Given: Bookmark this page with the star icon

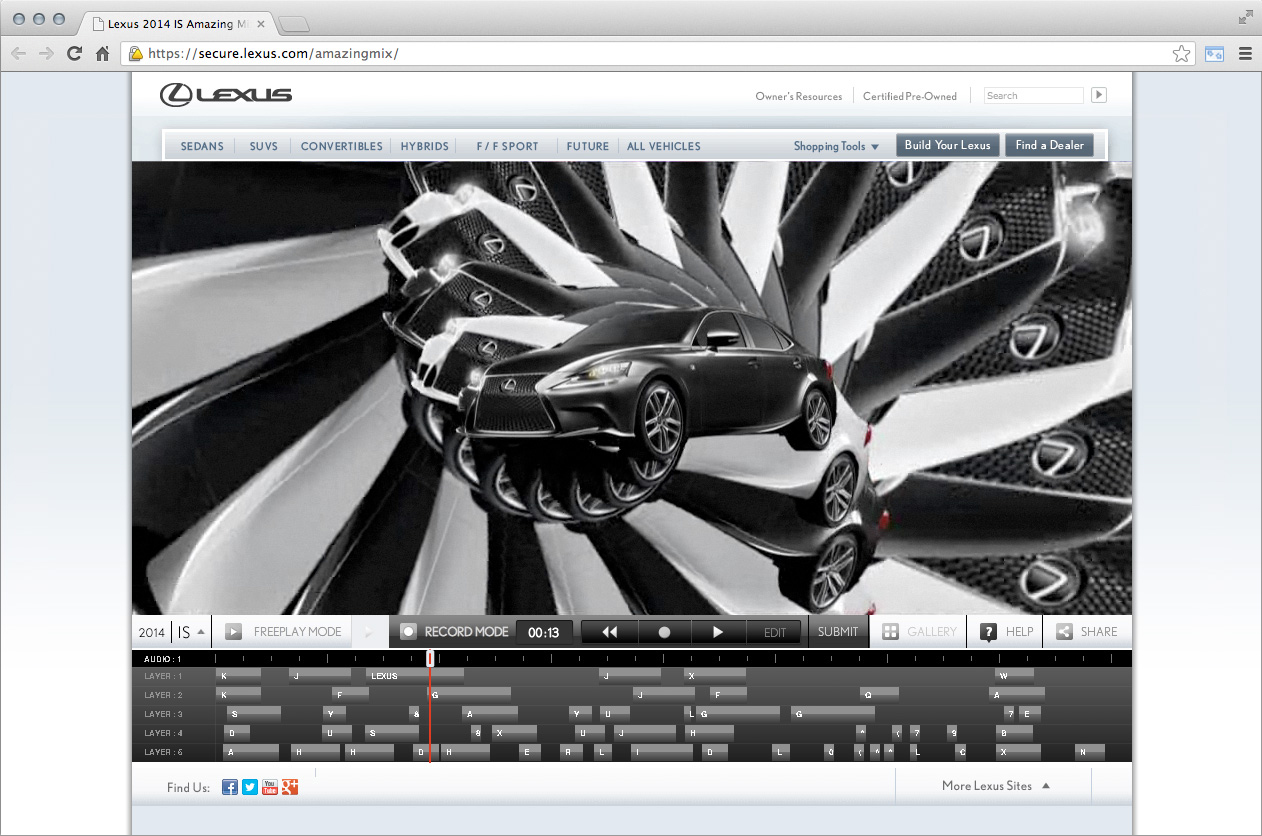Looking at the screenshot, I should [x=1181, y=54].
